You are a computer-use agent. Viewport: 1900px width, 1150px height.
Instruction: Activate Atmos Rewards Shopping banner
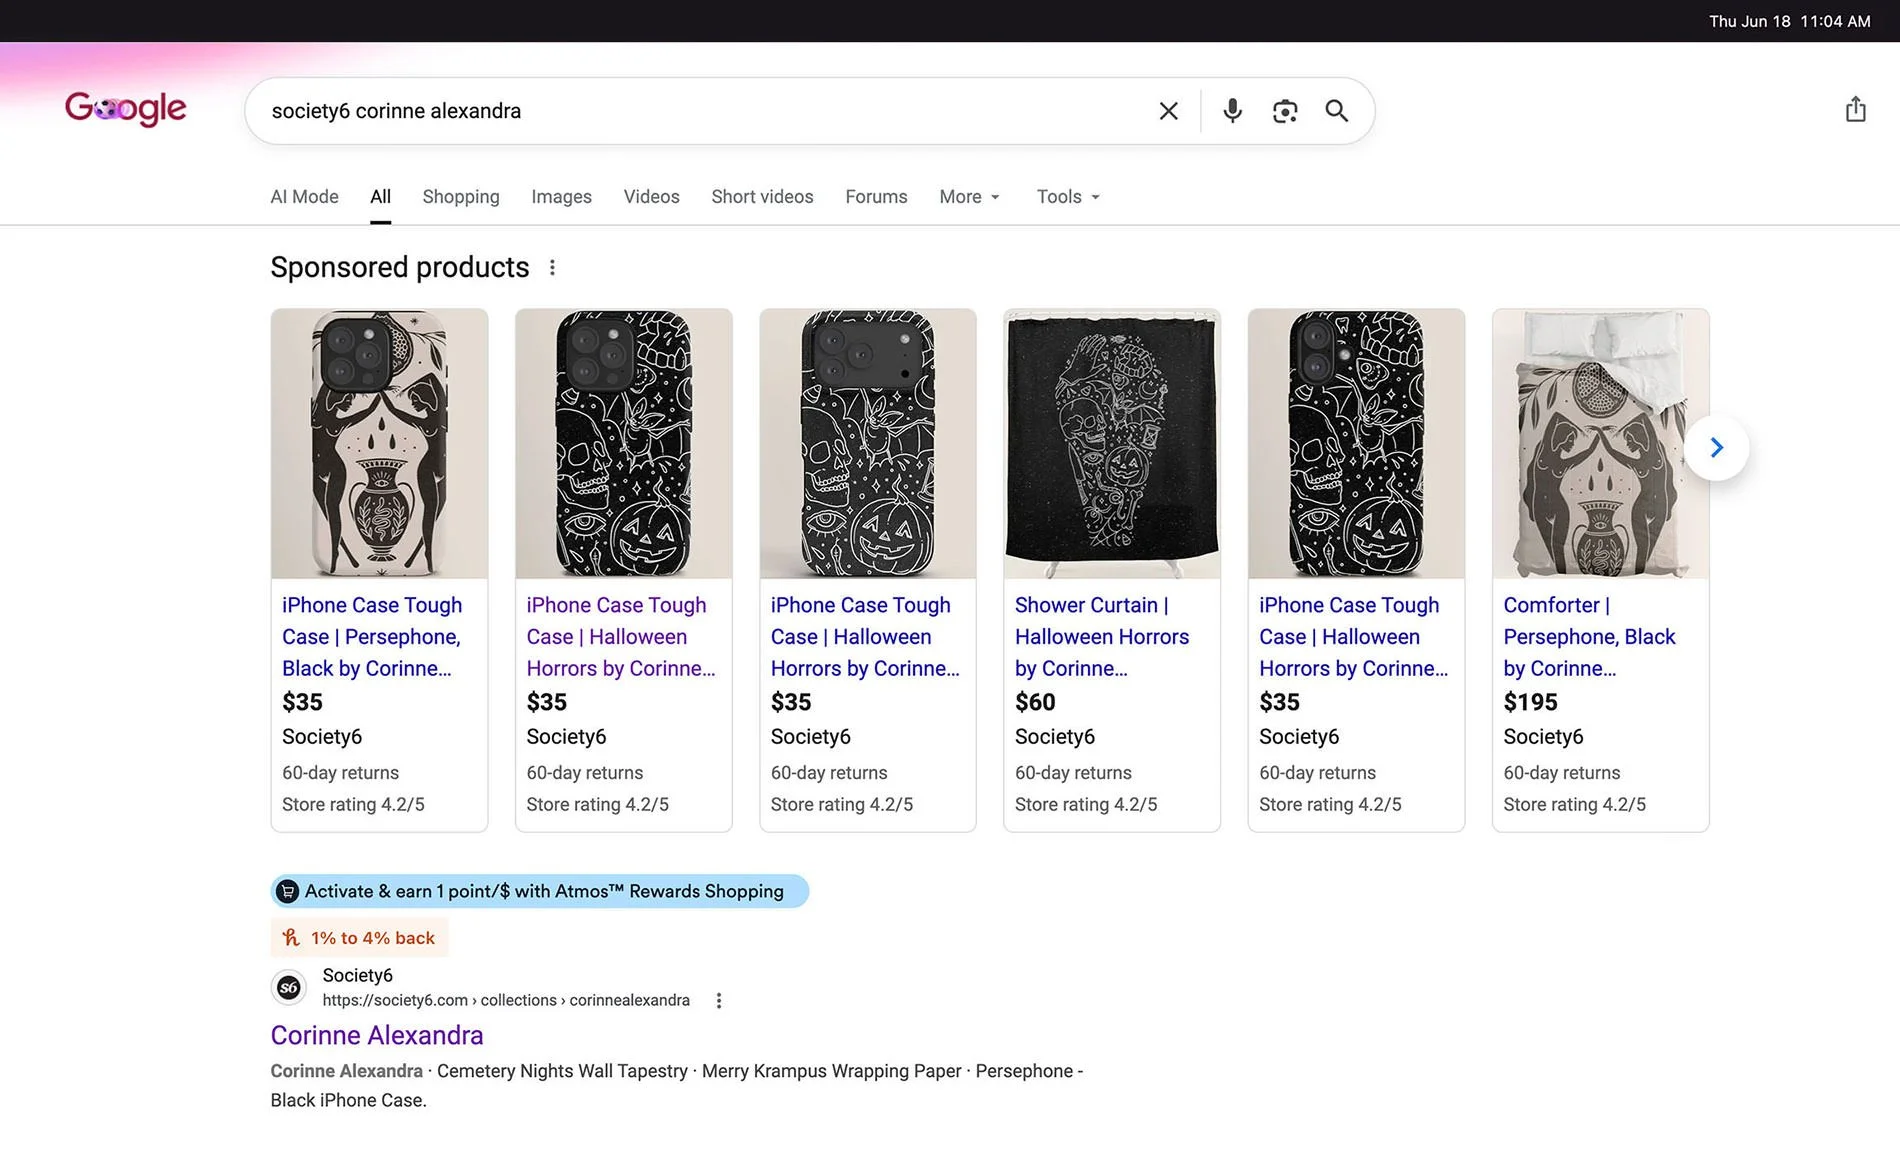pos(539,891)
